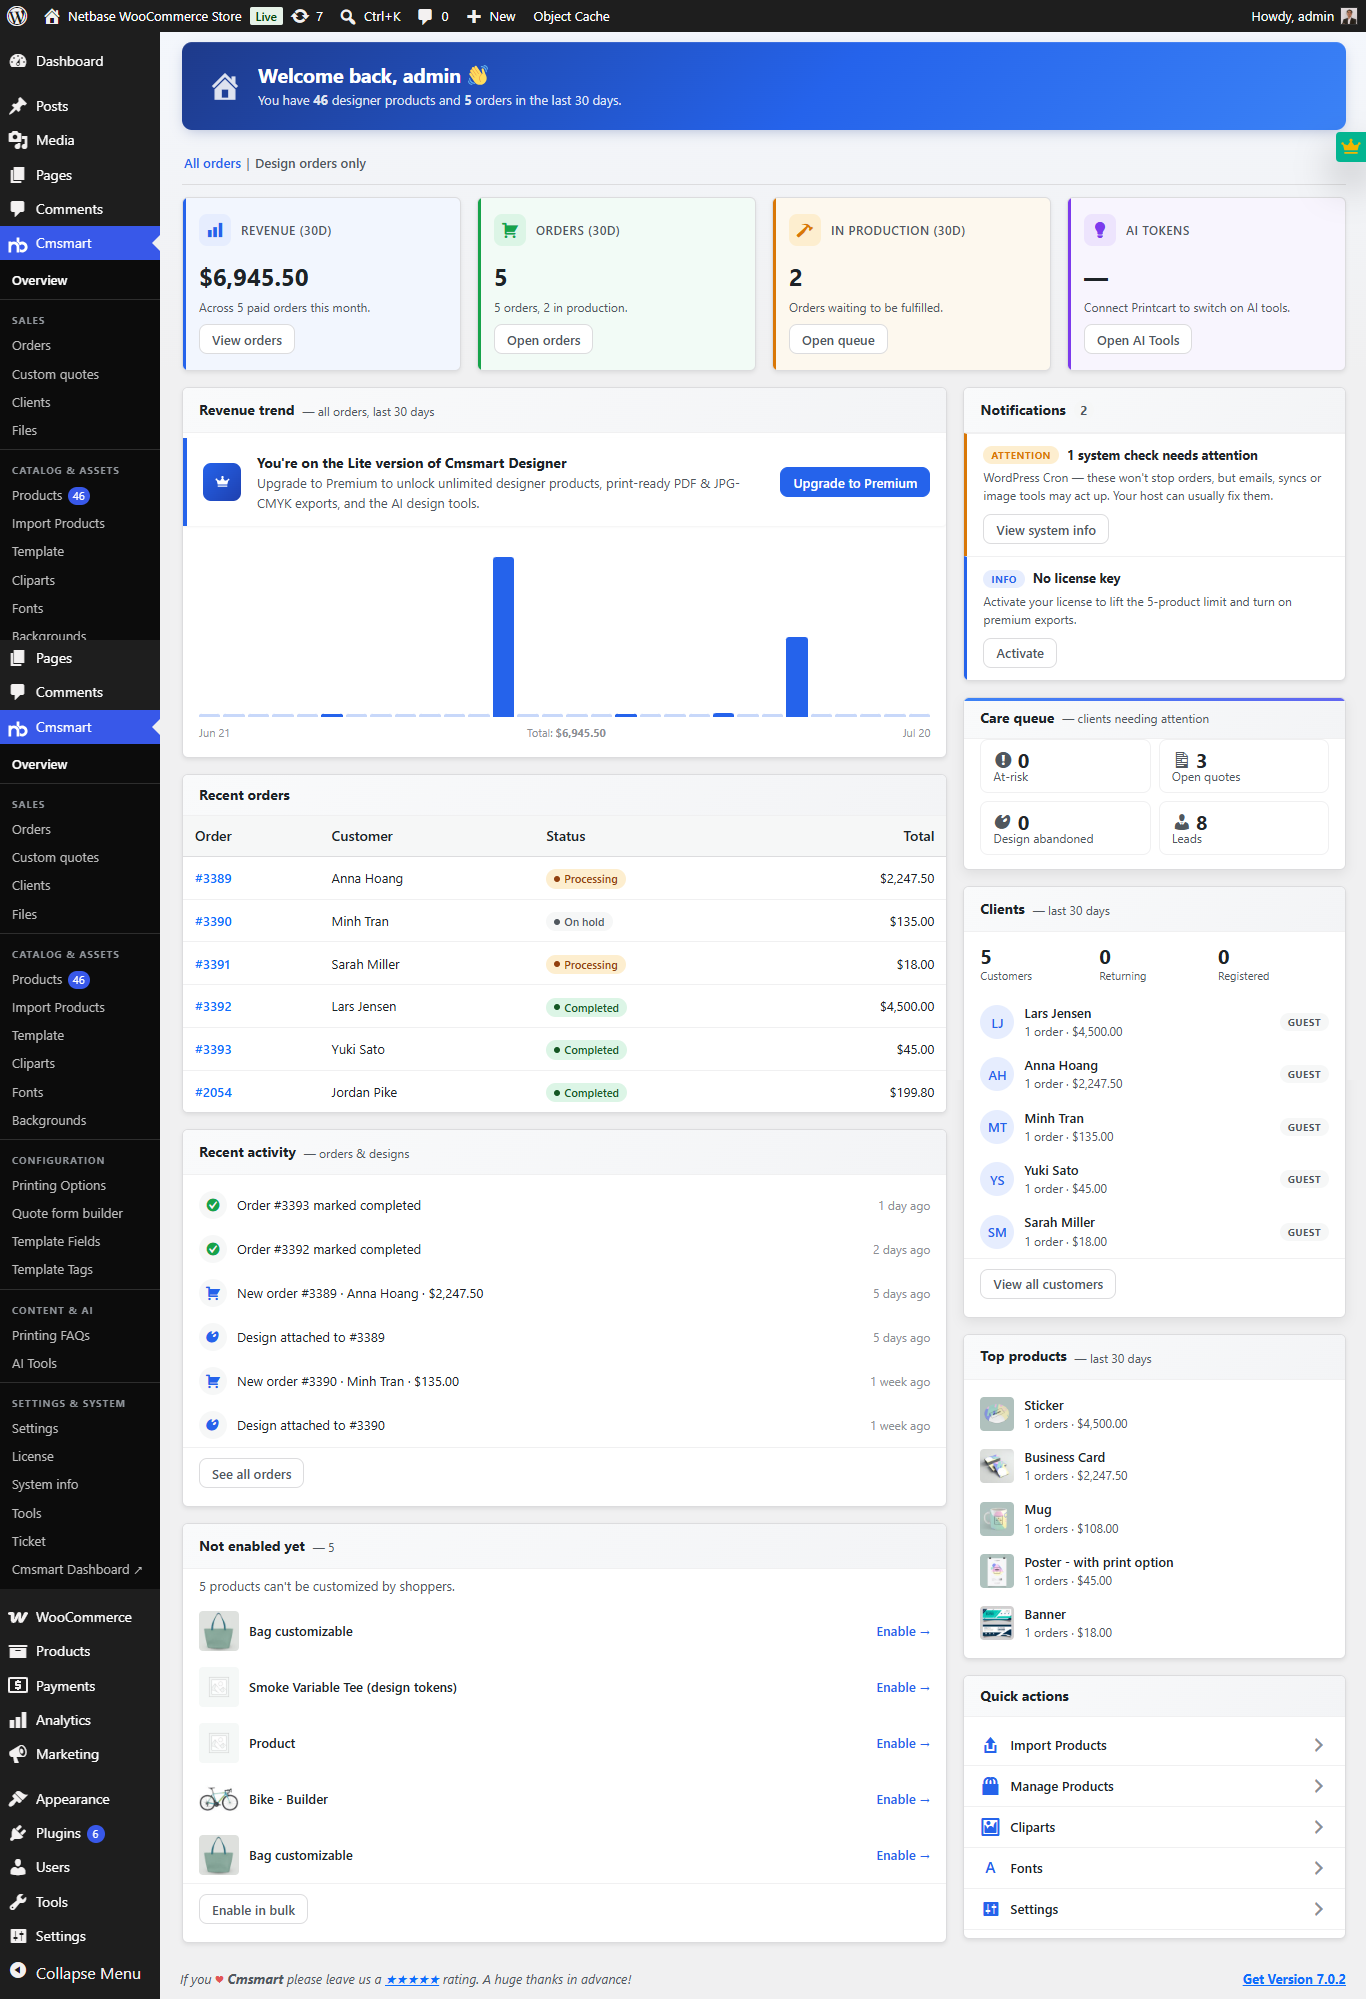The height and width of the screenshot is (1999, 1366).
Task: Click Lars Jensen LJ avatar
Action: click(x=997, y=1023)
